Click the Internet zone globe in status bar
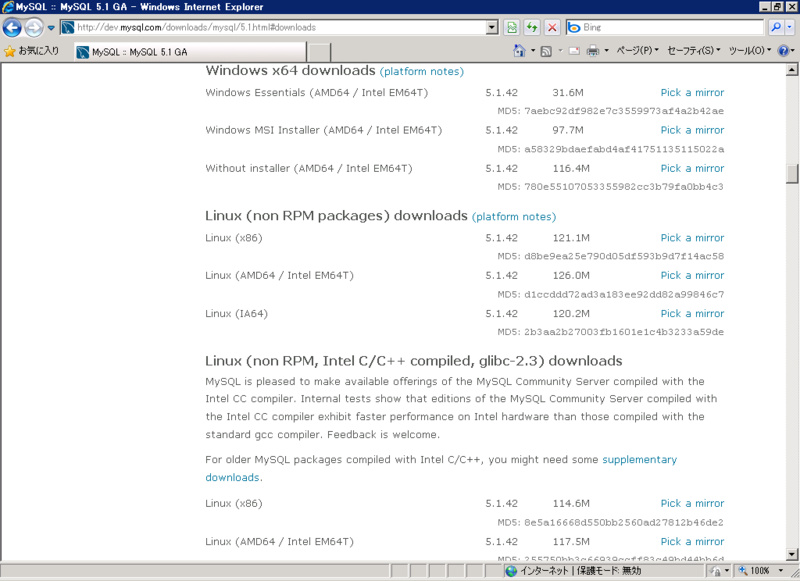This screenshot has height=581, width=800. pyautogui.click(x=511, y=571)
